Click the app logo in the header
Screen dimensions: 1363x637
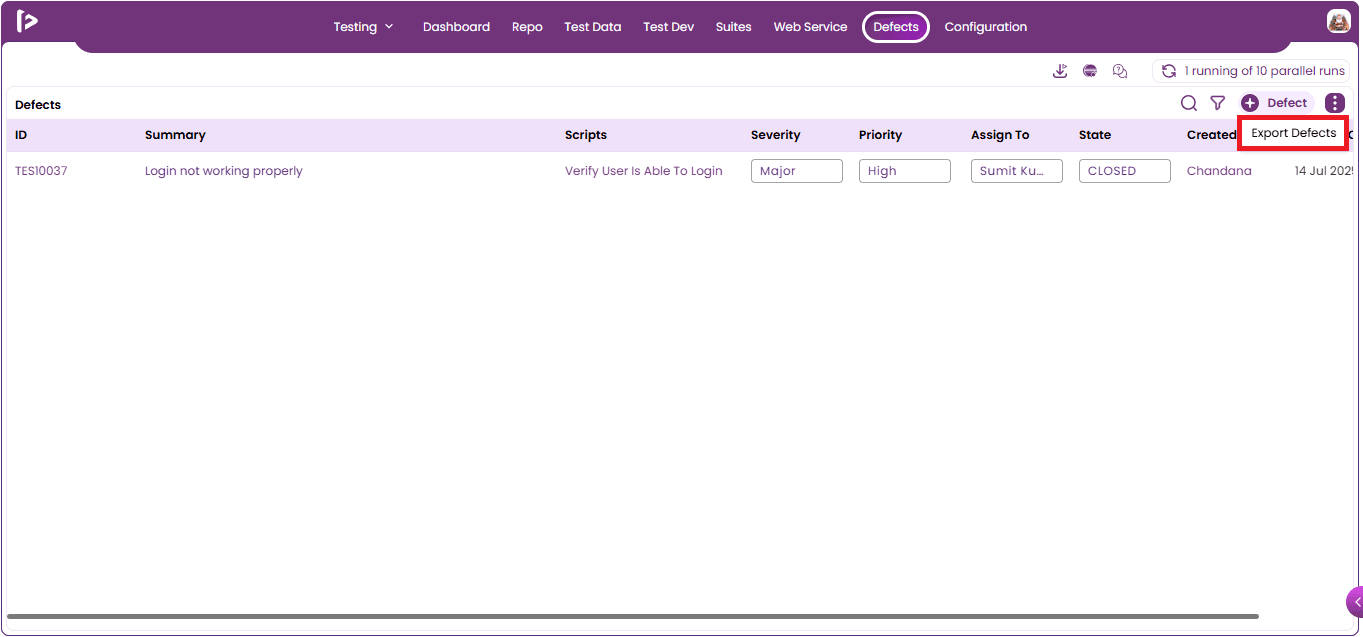[x=27, y=21]
